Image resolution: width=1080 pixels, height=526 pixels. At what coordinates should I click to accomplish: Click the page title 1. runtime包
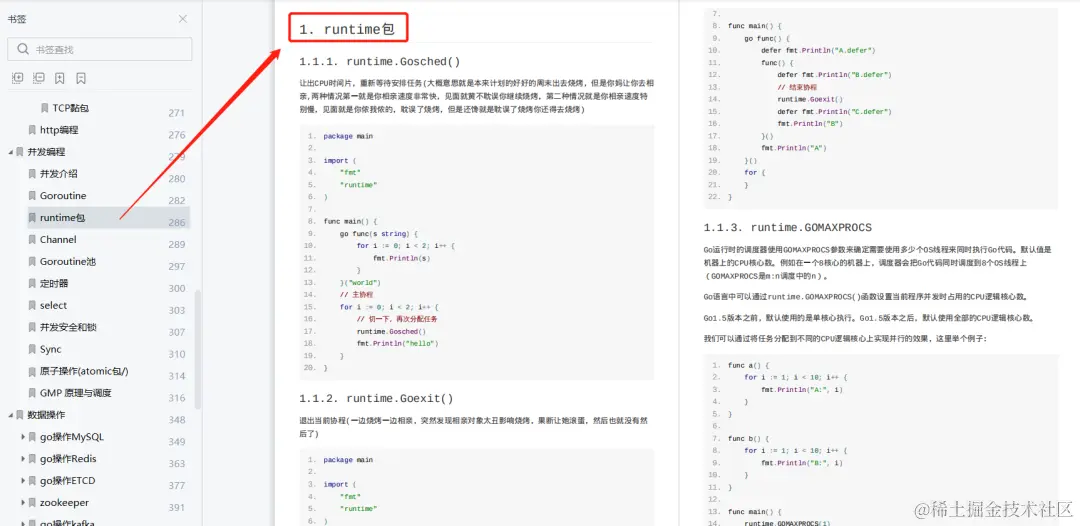(347, 30)
